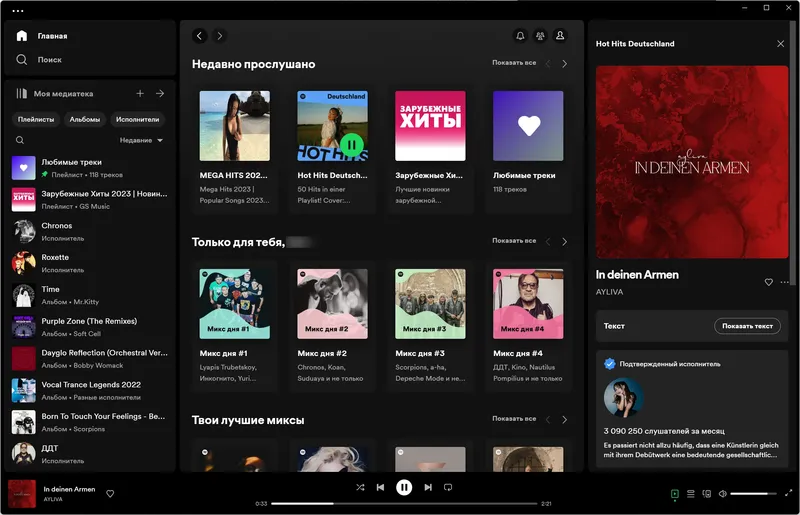Open the Зарубежные Хиты 2023 playlist in the sidebar
Image resolution: width=800 pixels, height=515 pixels.
click(x=90, y=200)
